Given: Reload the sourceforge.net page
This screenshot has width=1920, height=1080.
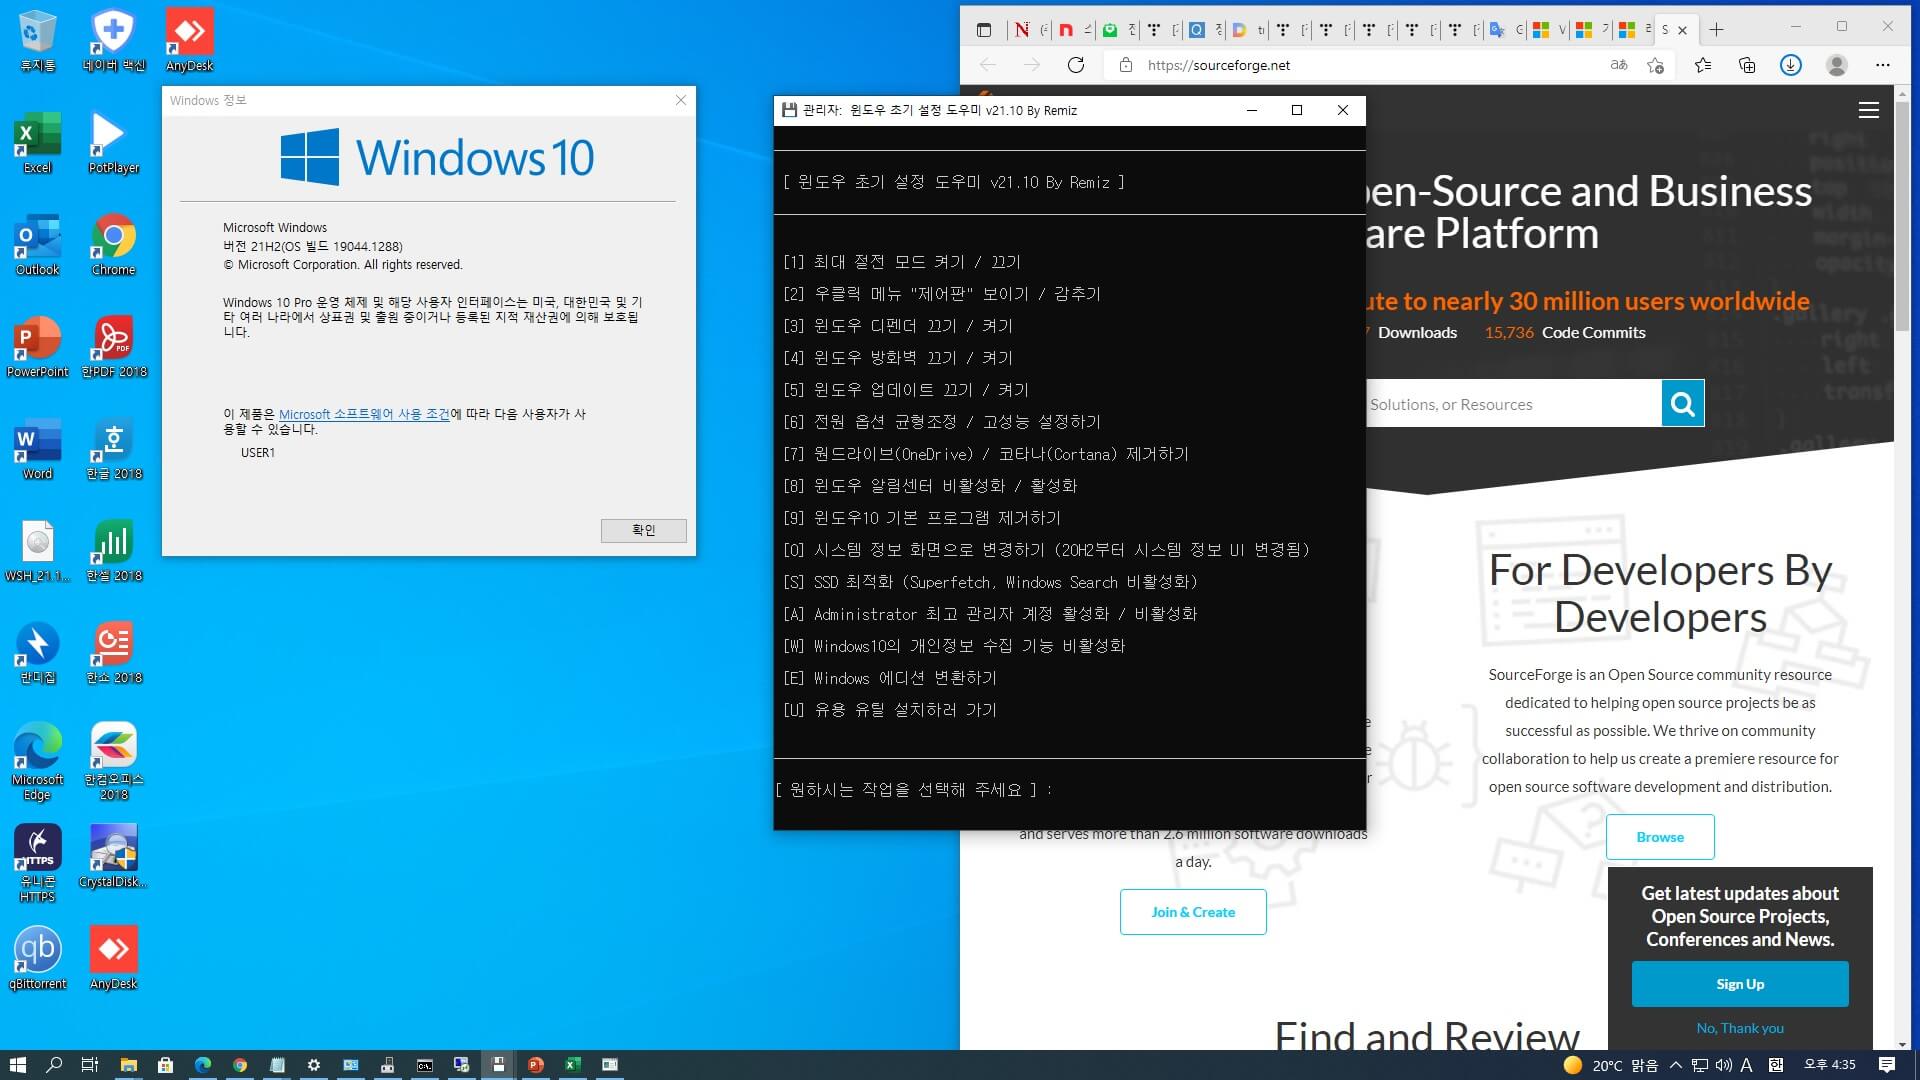Looking at the screenshot, I should tap(1076, 65).
